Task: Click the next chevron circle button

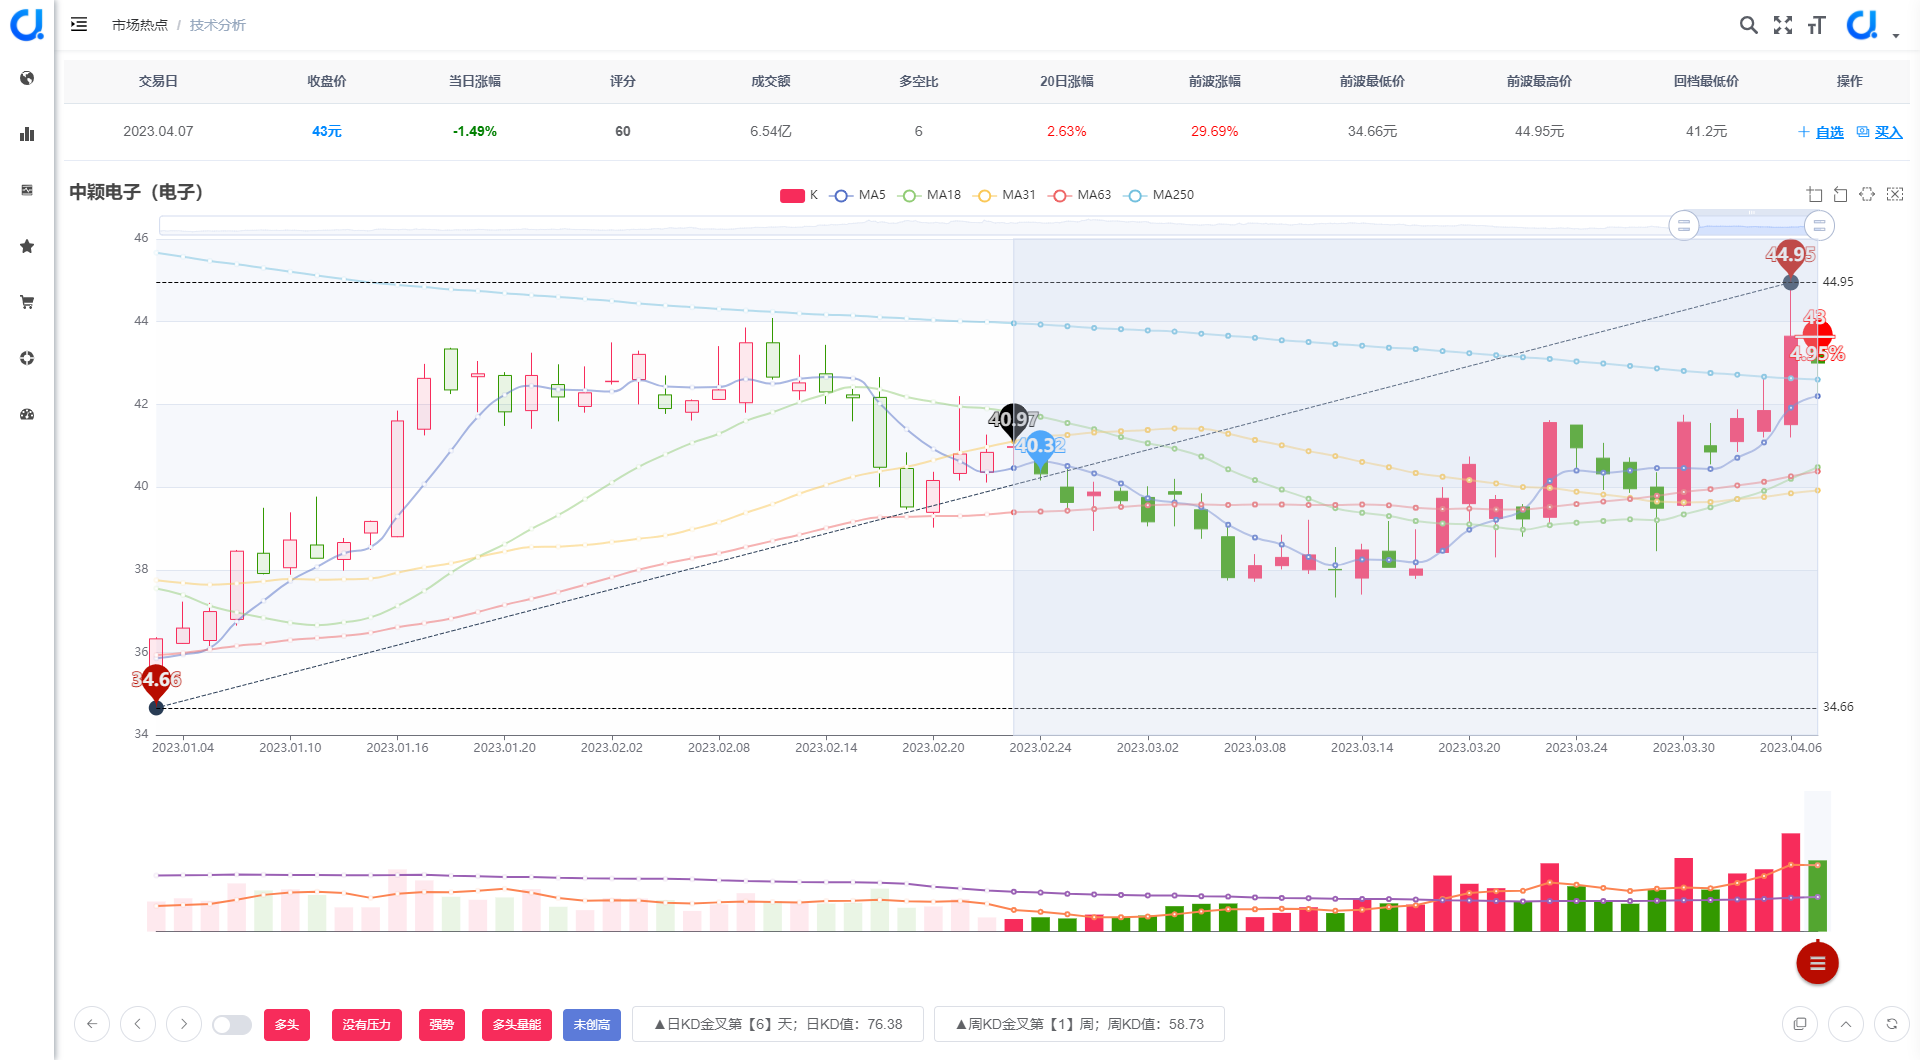Action: tap(184, 1024)
